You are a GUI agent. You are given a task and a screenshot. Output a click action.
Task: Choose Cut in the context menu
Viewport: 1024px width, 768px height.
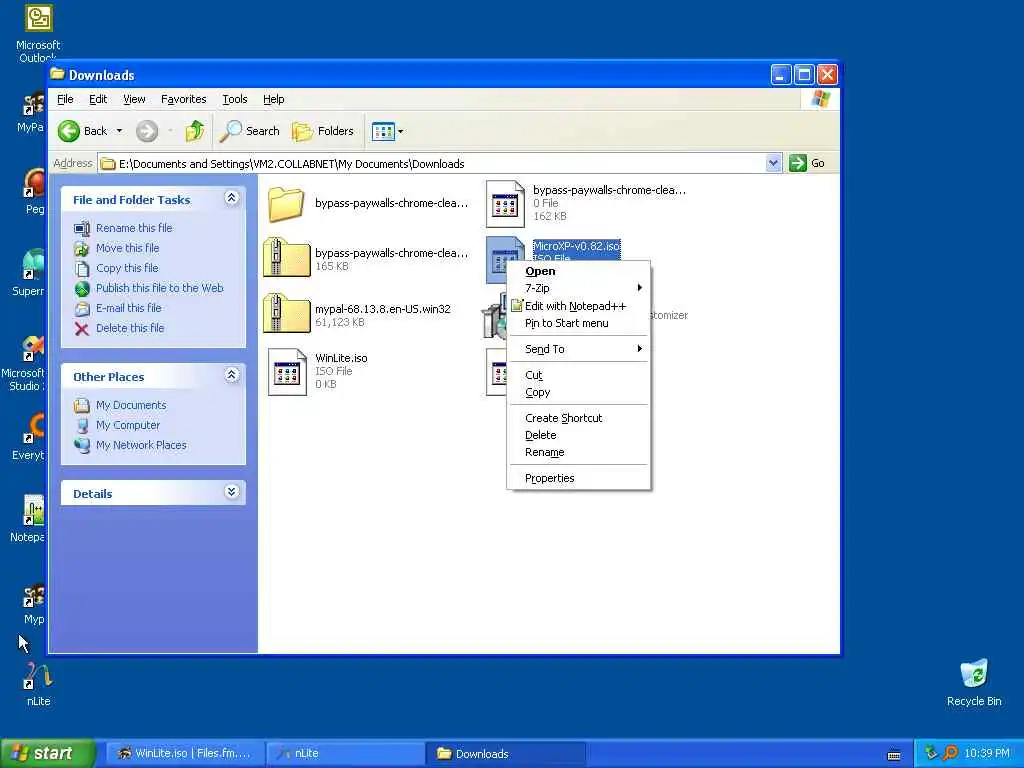point(579,375)
